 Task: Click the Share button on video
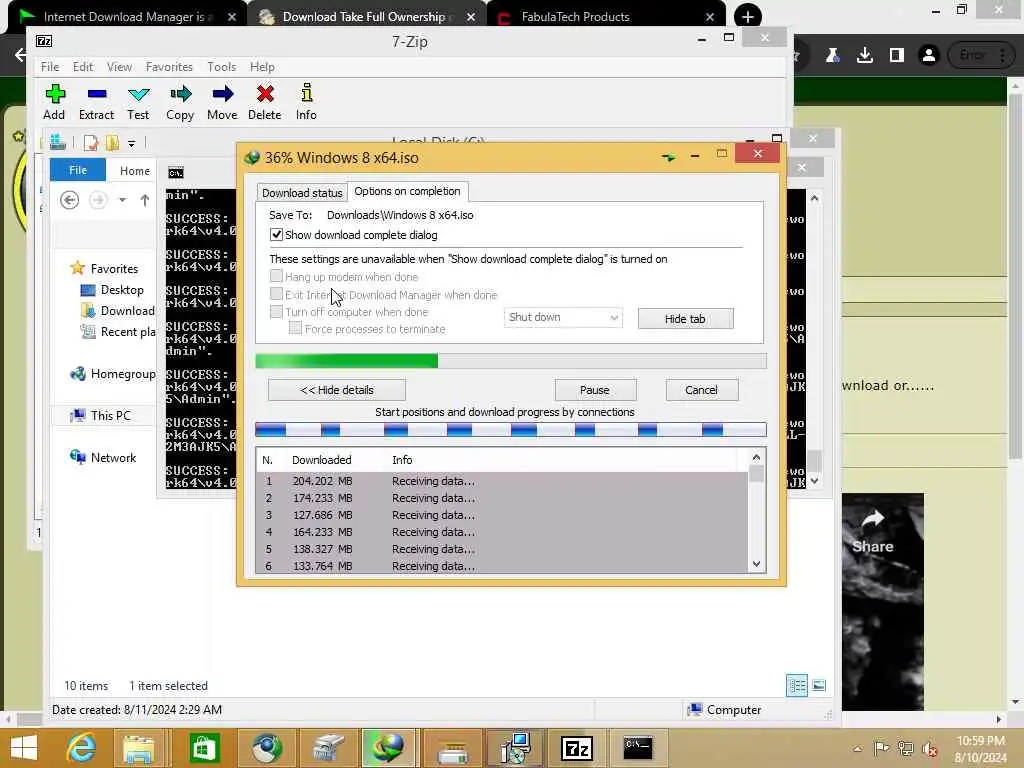(872, 532)
